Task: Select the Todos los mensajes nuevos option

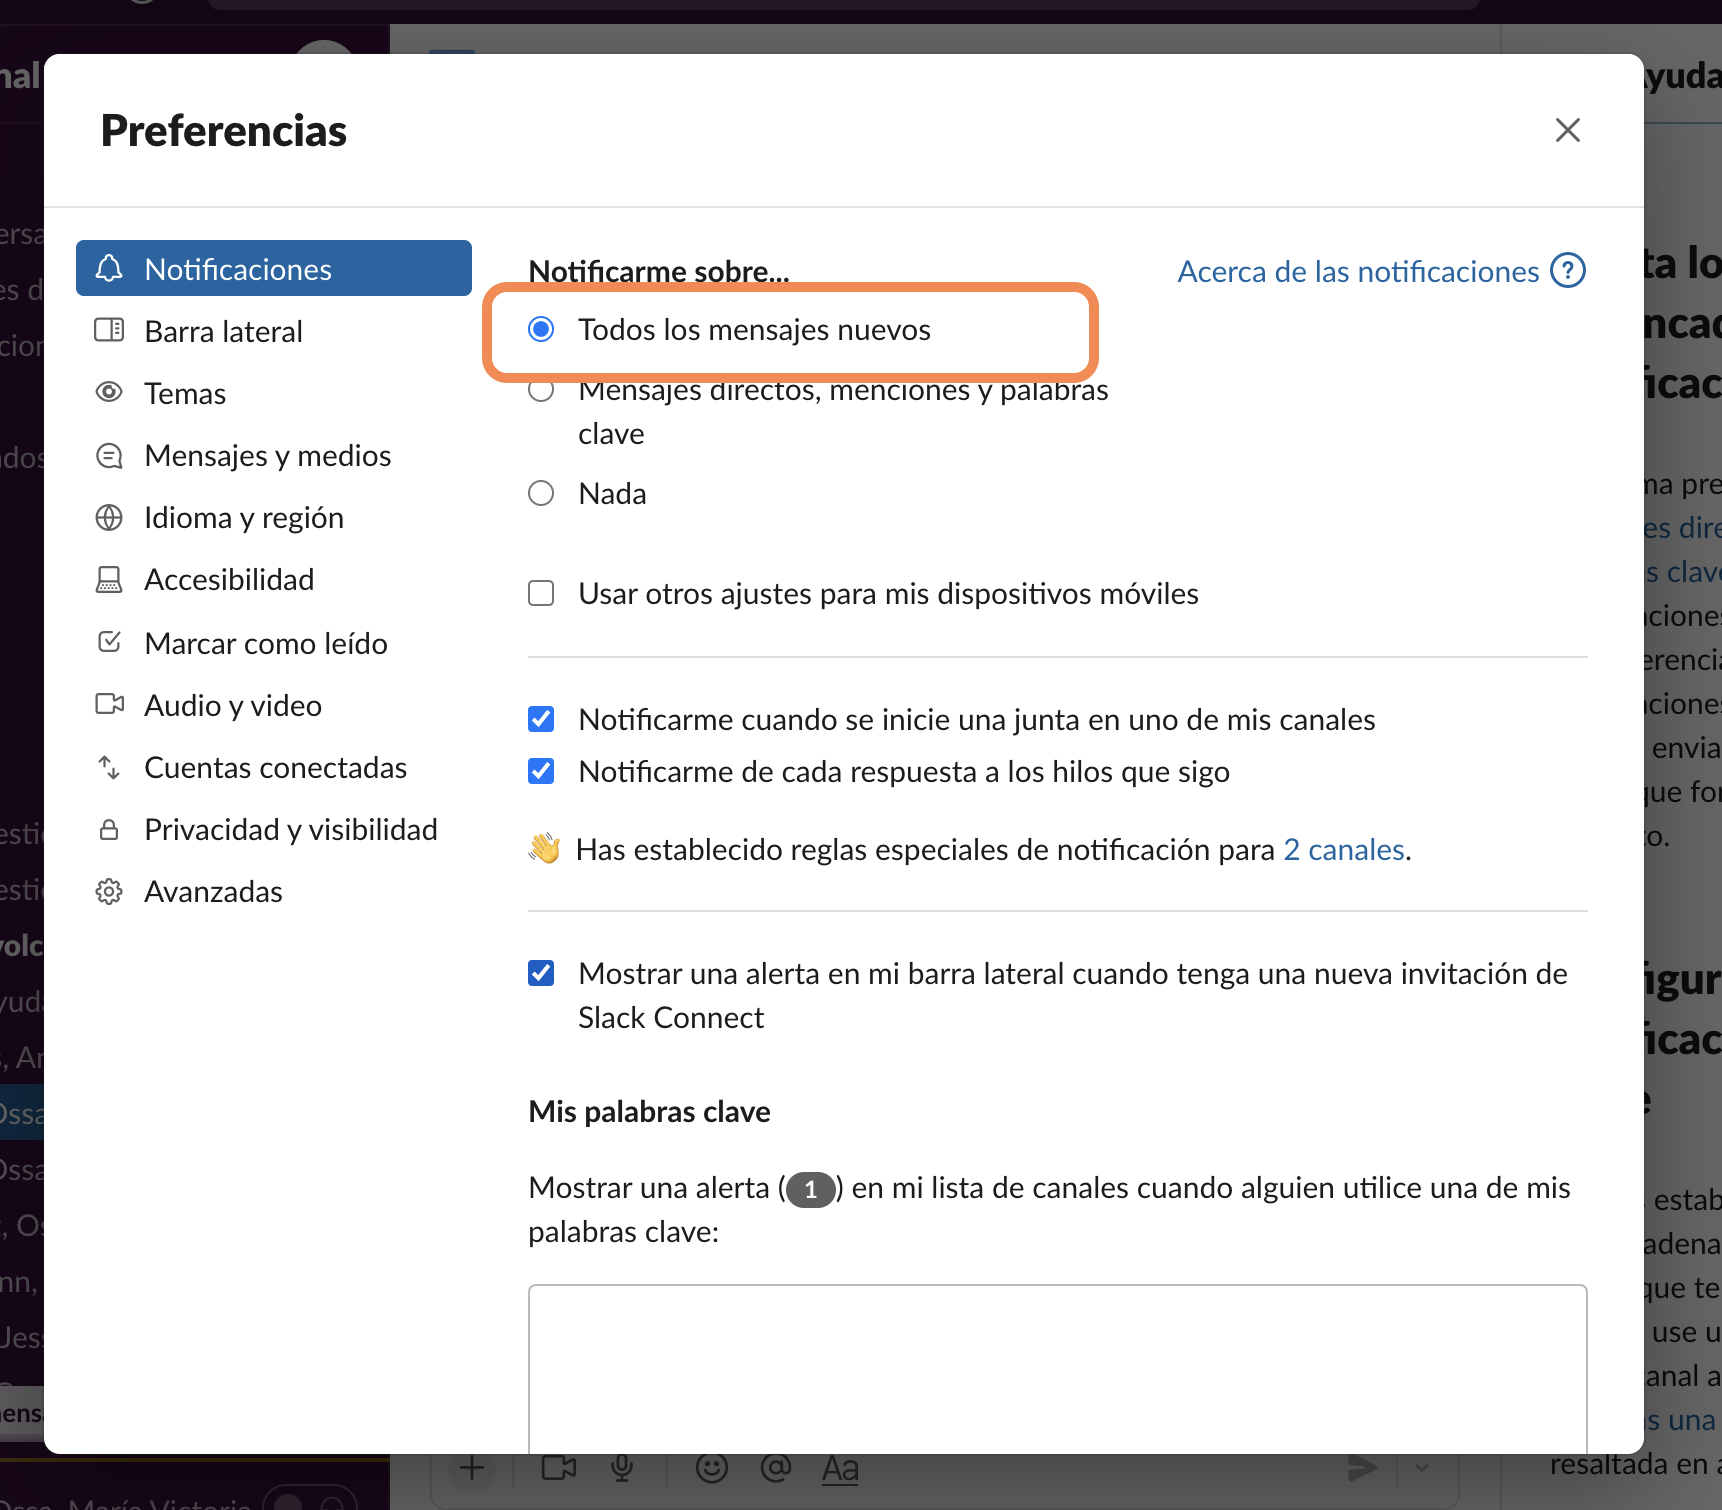Action: (541, 329)
